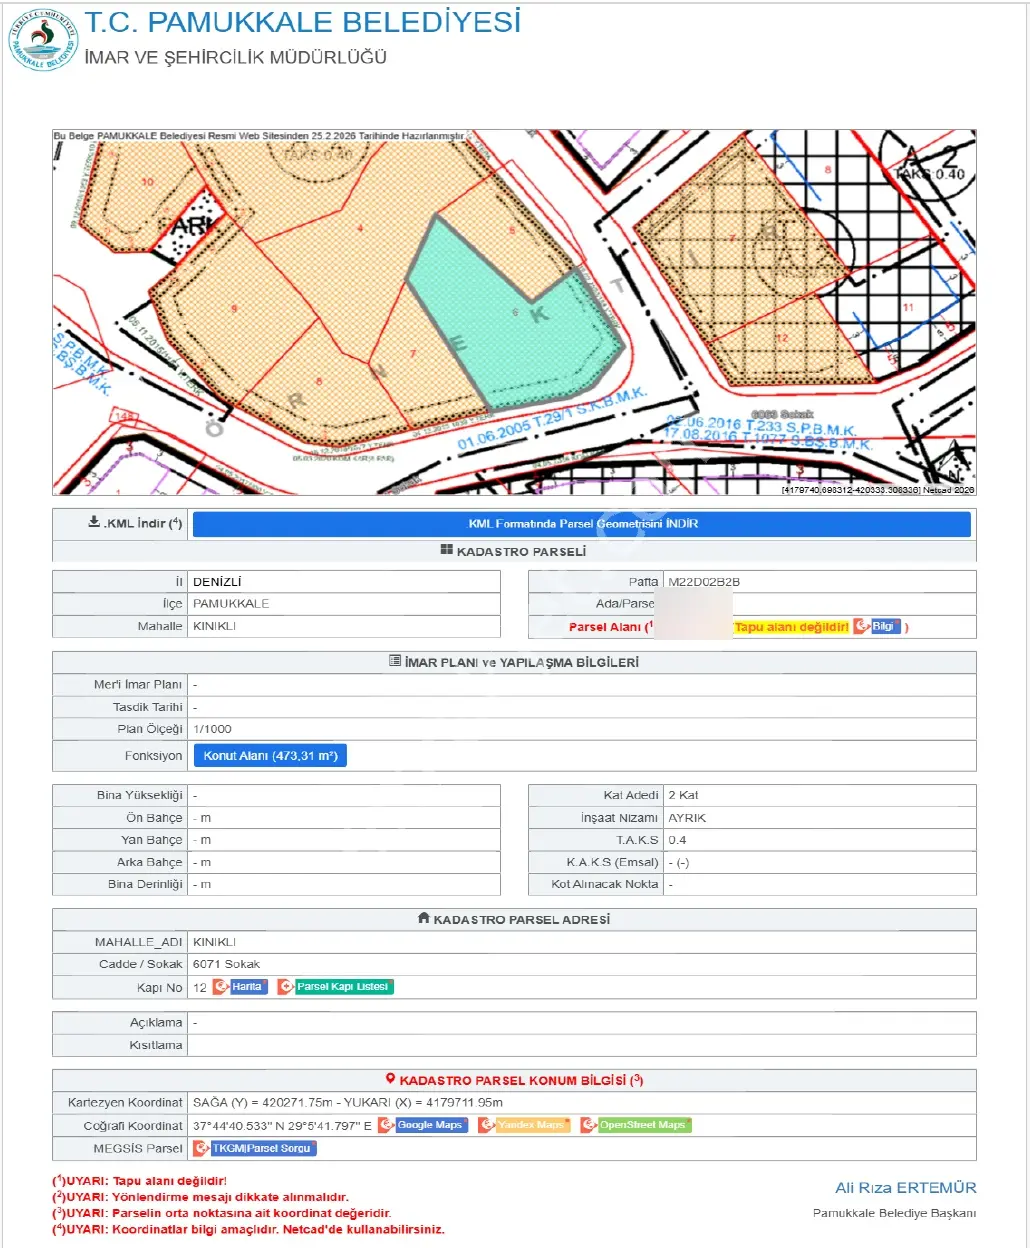Open the location in OpenStreet Maps
Screen dimensions: 1030x1248
click(x=636, y=1125)
